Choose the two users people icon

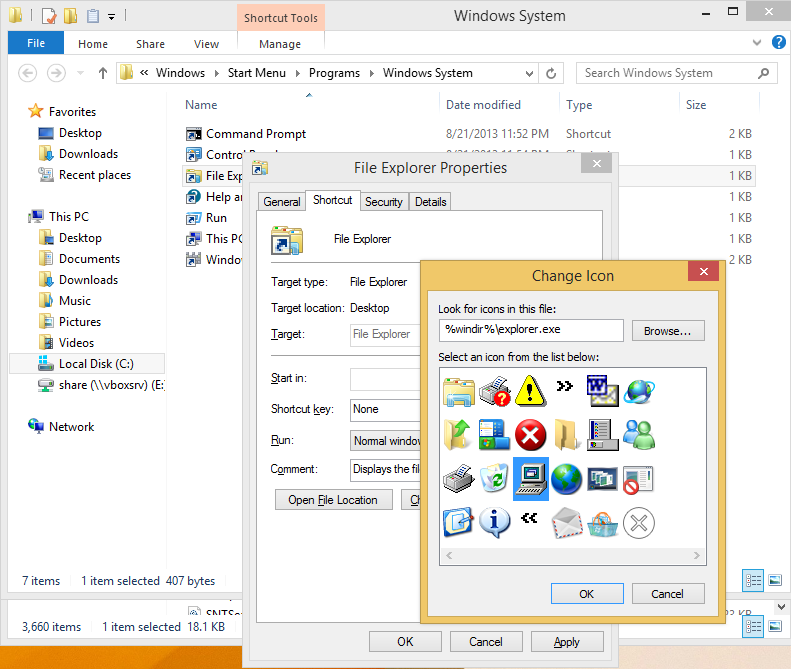639,435
